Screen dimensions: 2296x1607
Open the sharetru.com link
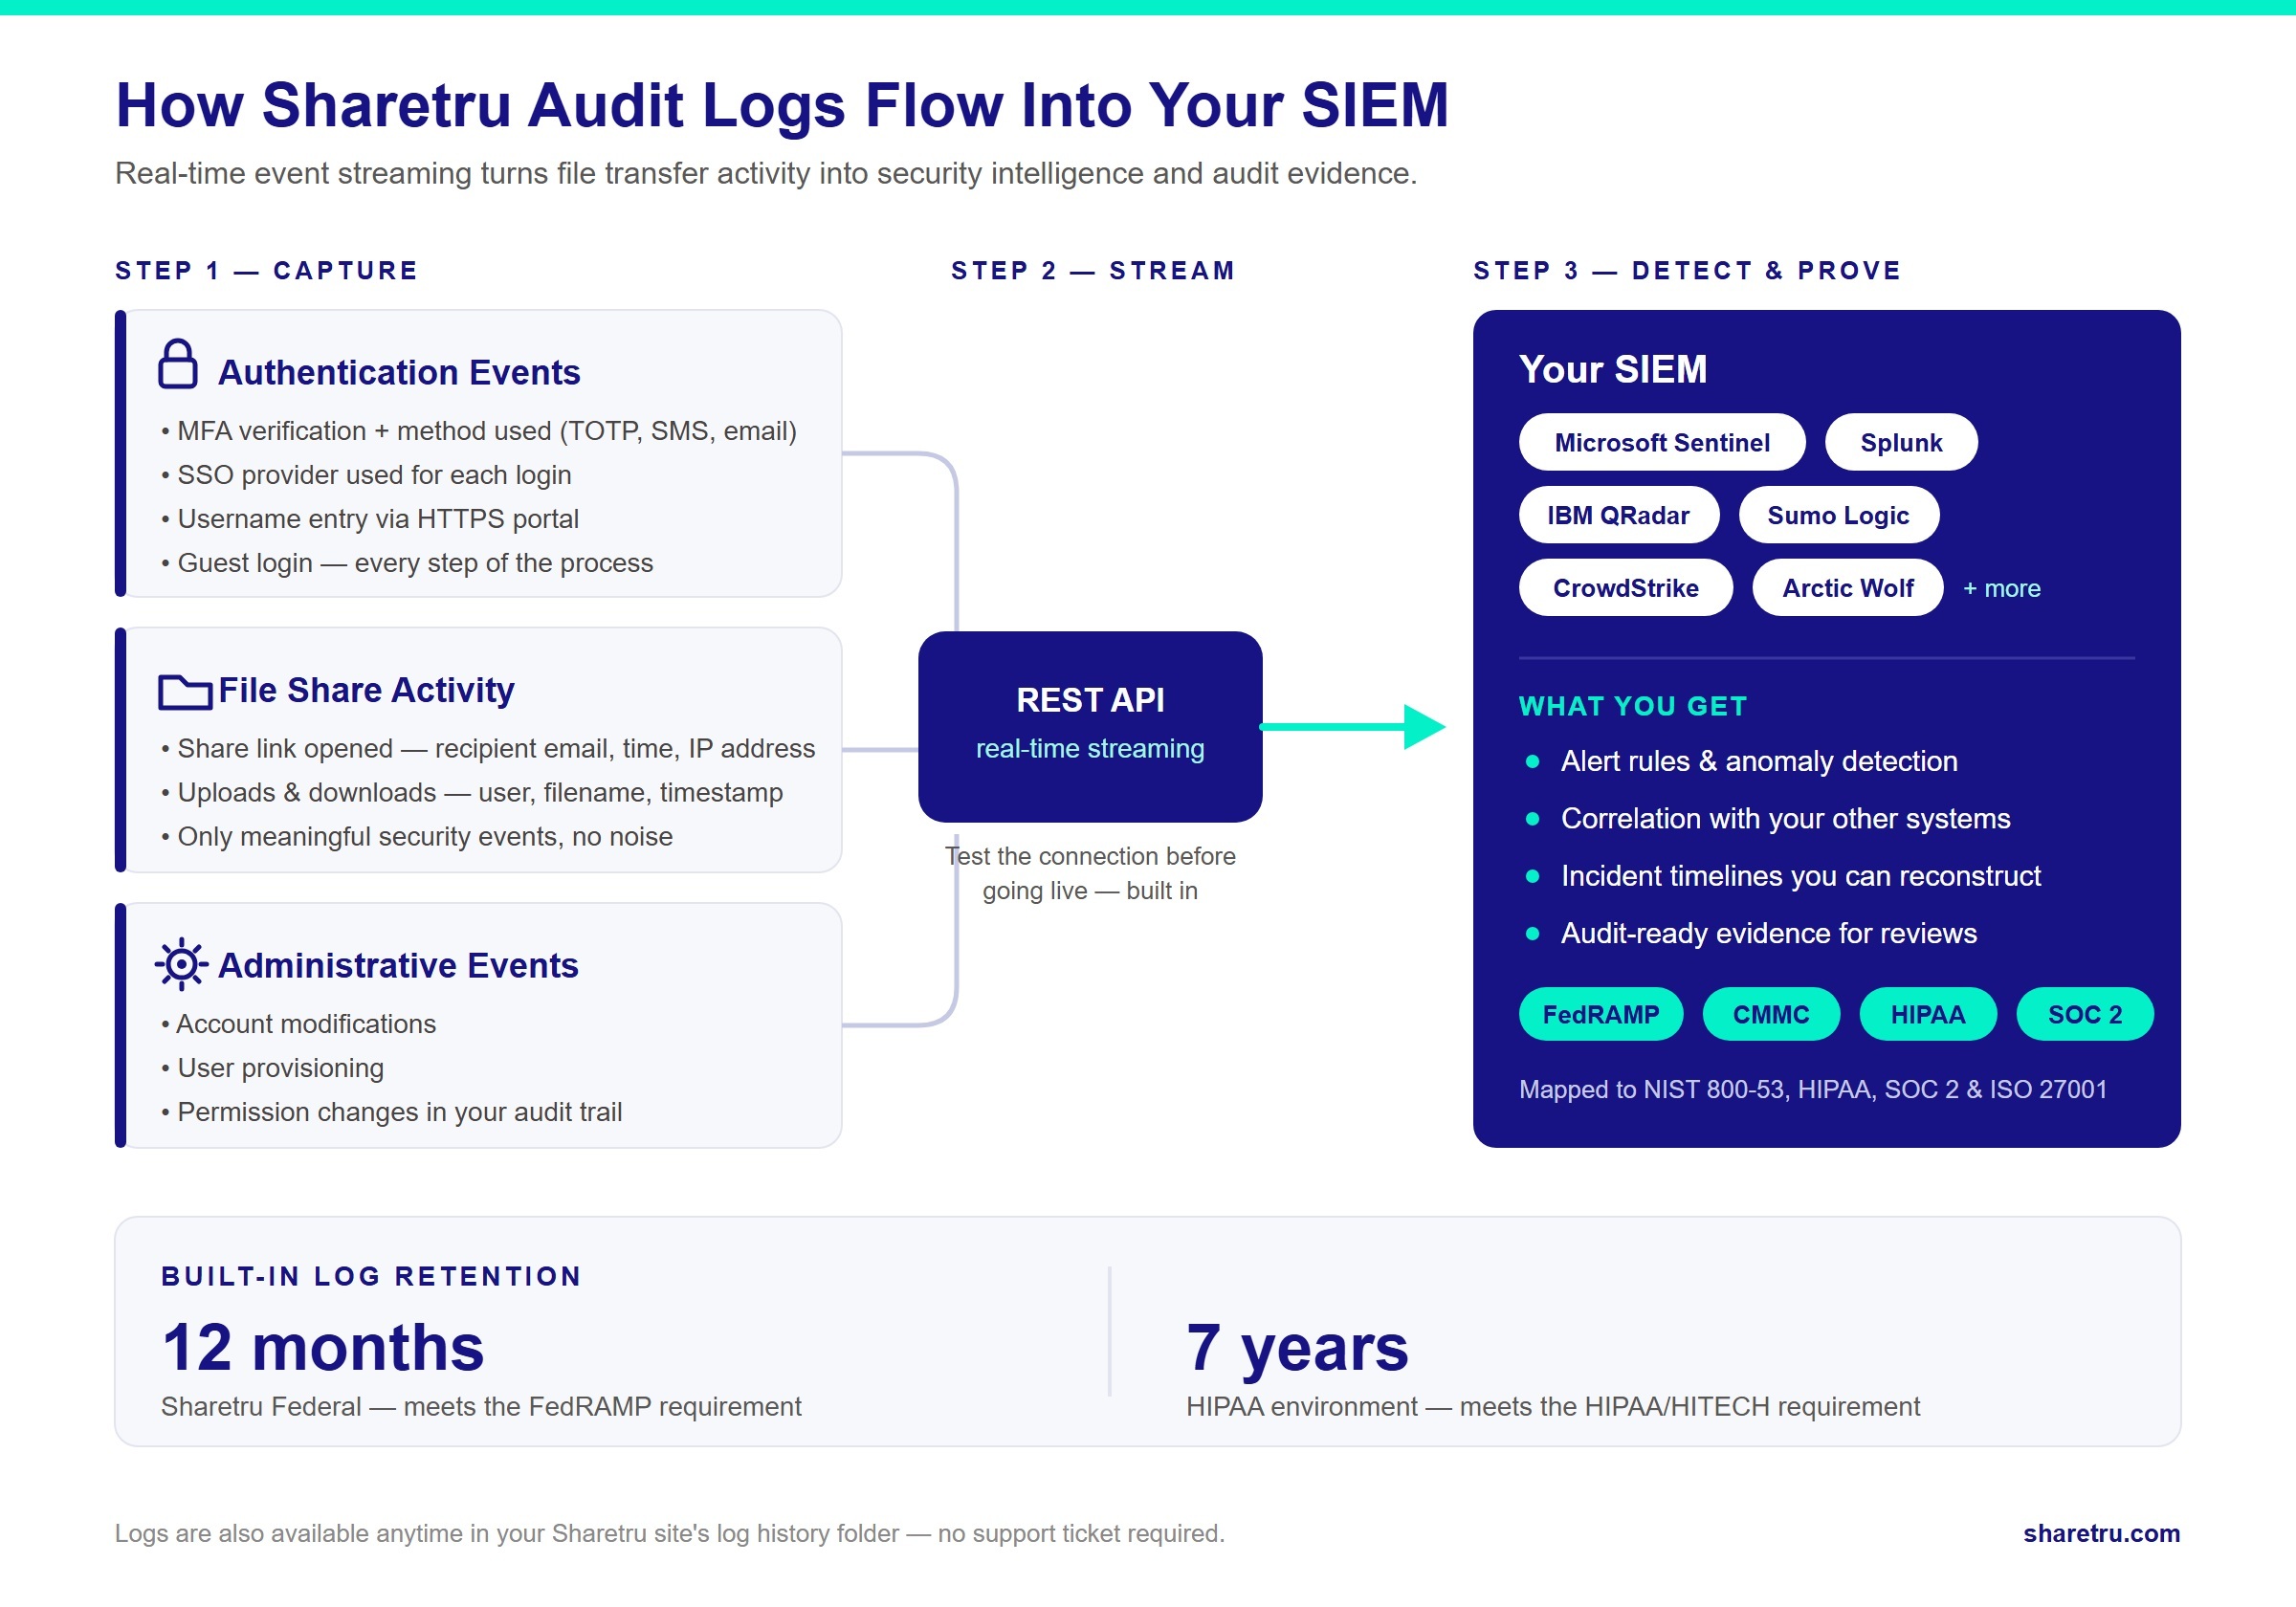click(2101, 1533)
